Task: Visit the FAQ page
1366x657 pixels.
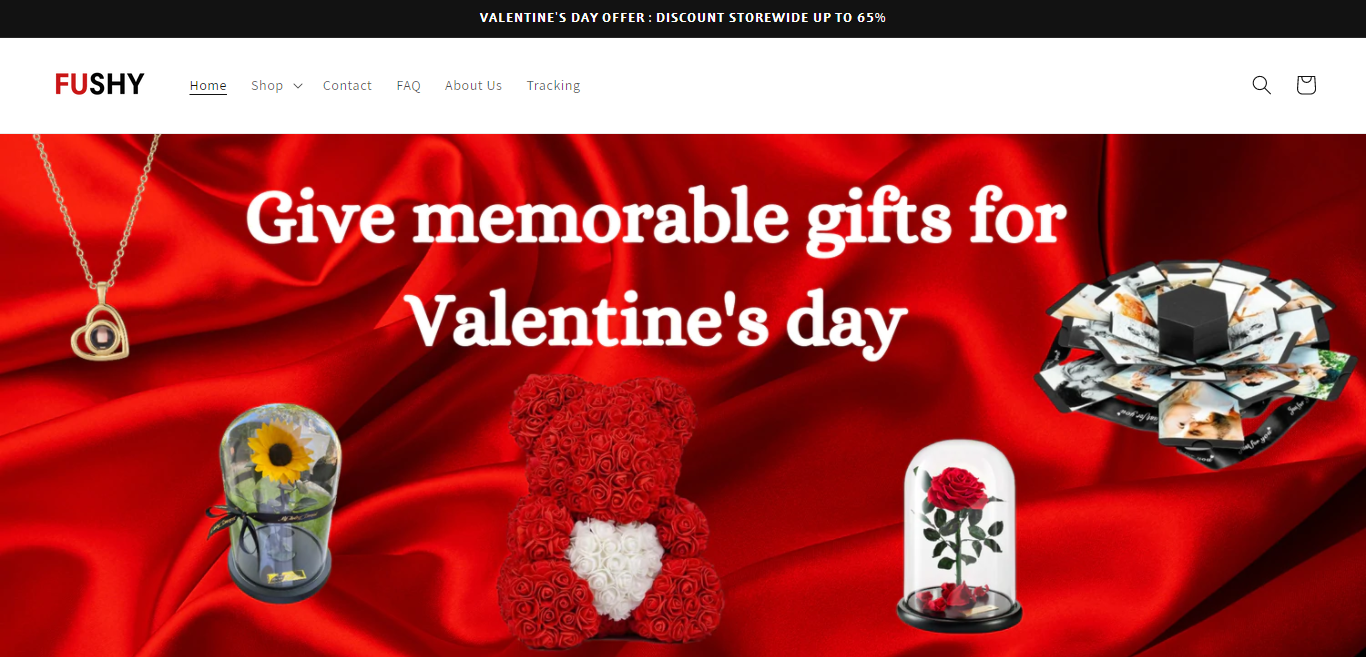Action: pyautogui.click(x=408, y=86)
